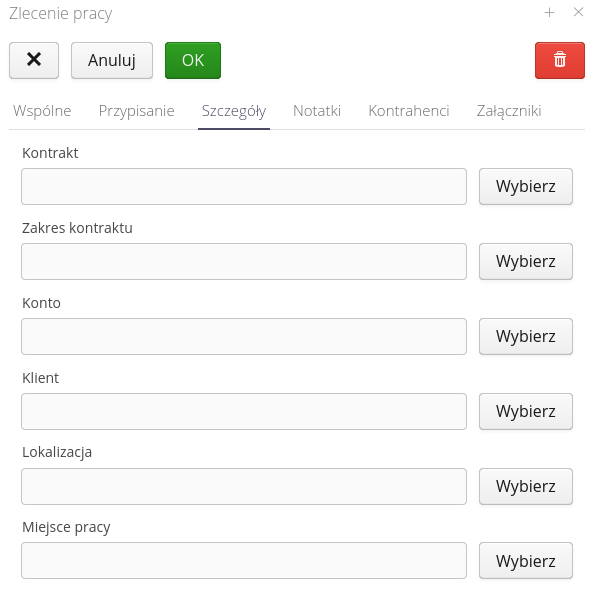The width and height of the screenshot is (593, 595).
Task: Click into the Klient text field
Action: click(x=244, y=411)
